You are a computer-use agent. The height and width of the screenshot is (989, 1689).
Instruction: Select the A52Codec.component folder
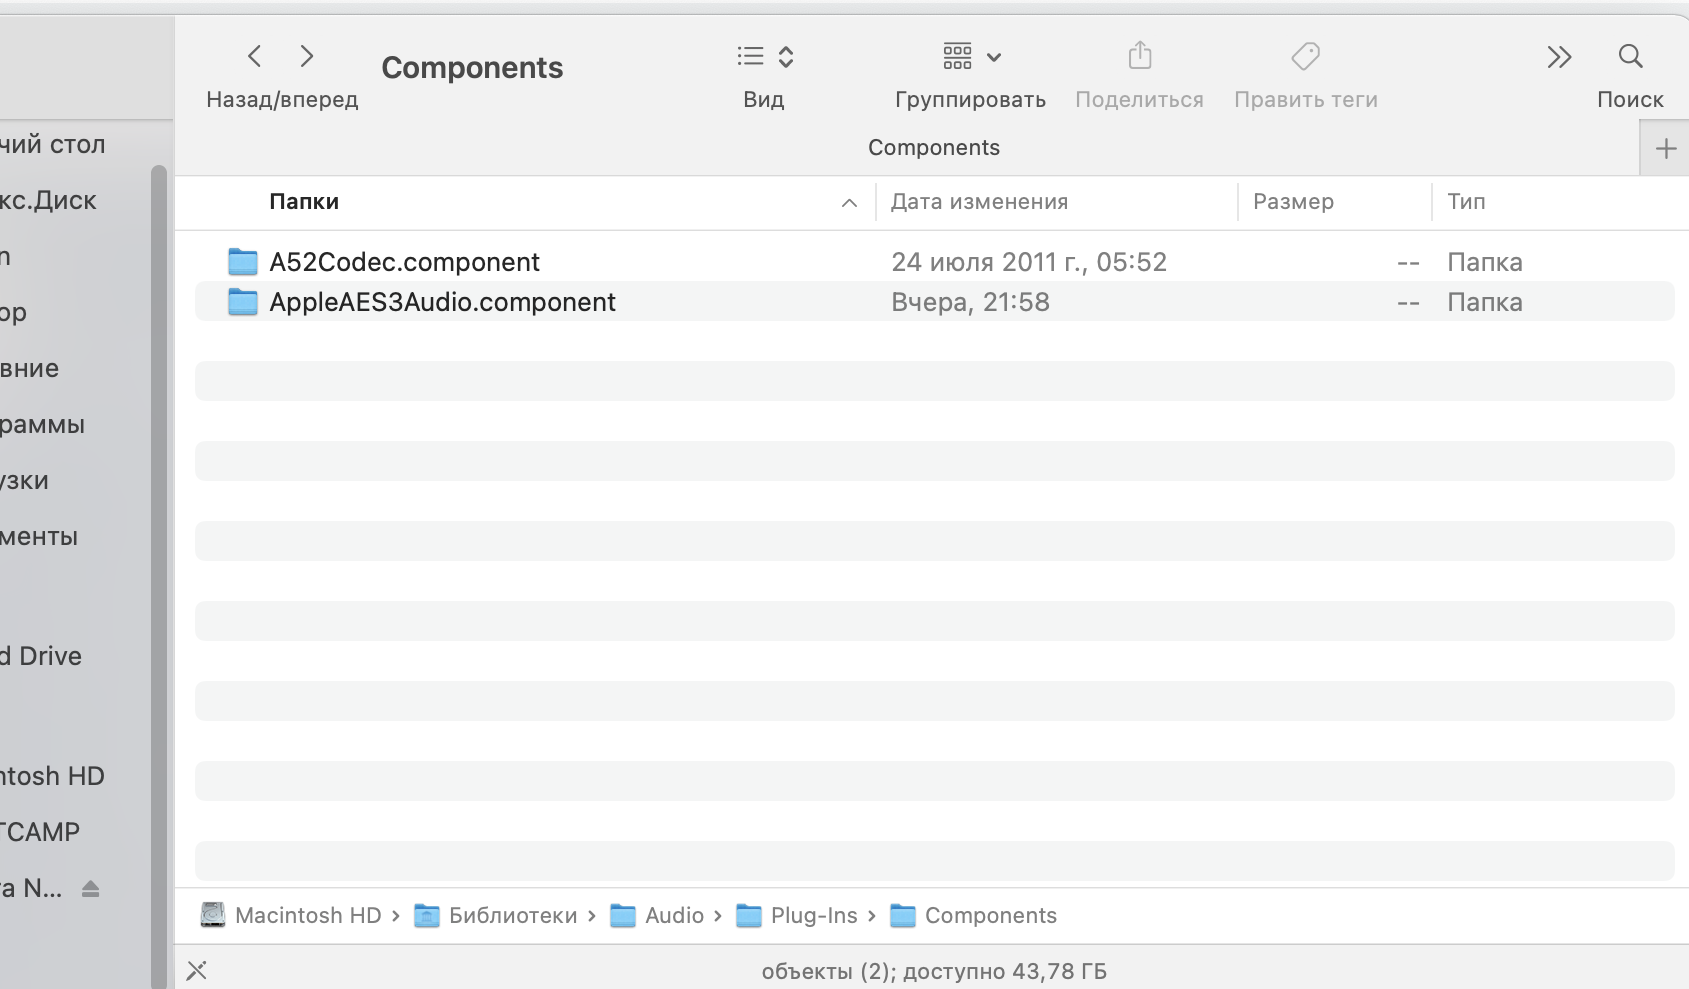pyautogui.click(x=404, y=262)
